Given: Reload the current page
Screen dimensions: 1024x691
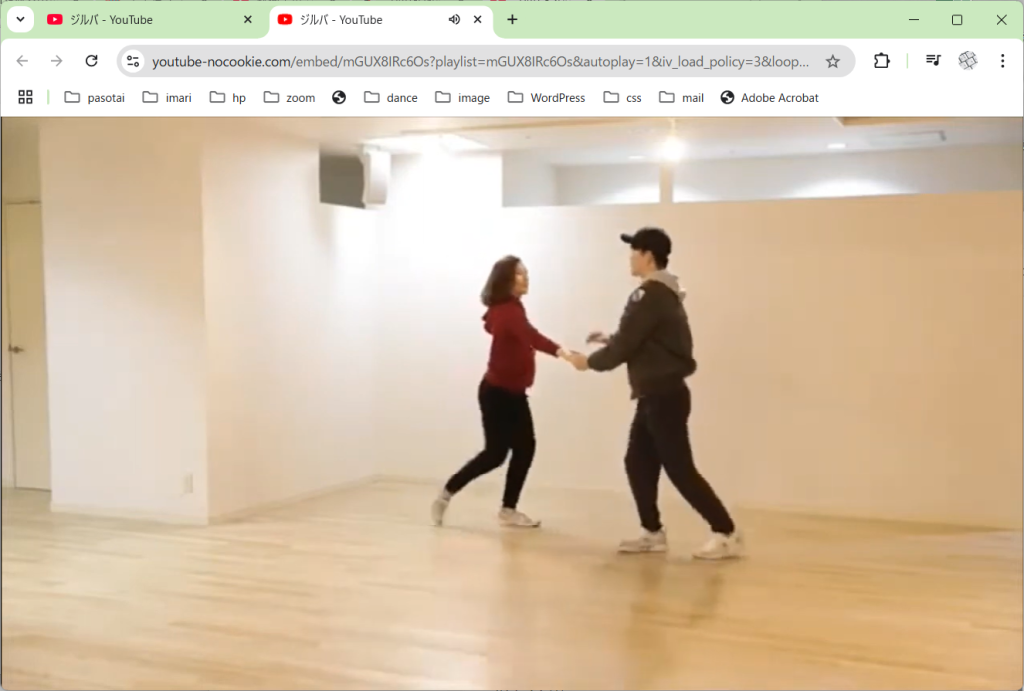Looking at the screenshot, I should [91, 61].
